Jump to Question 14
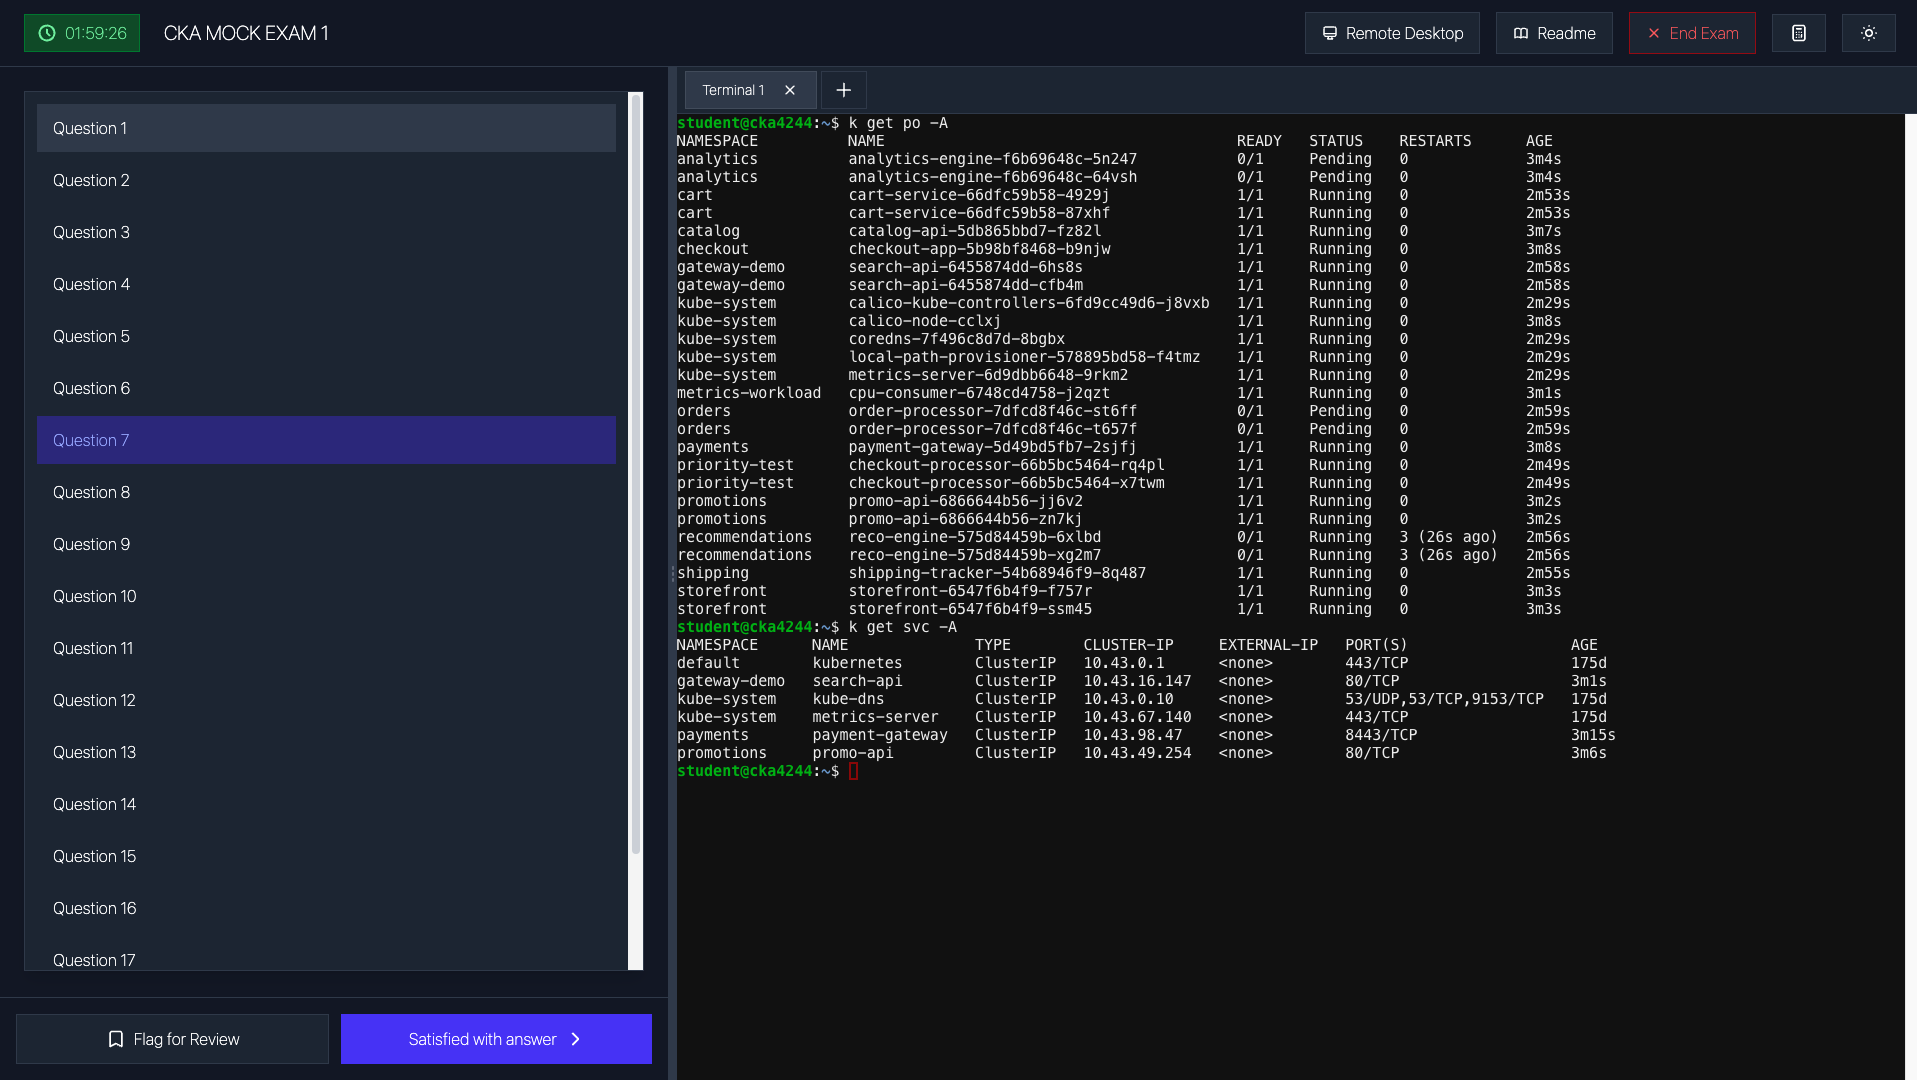 tap(326, 804)
